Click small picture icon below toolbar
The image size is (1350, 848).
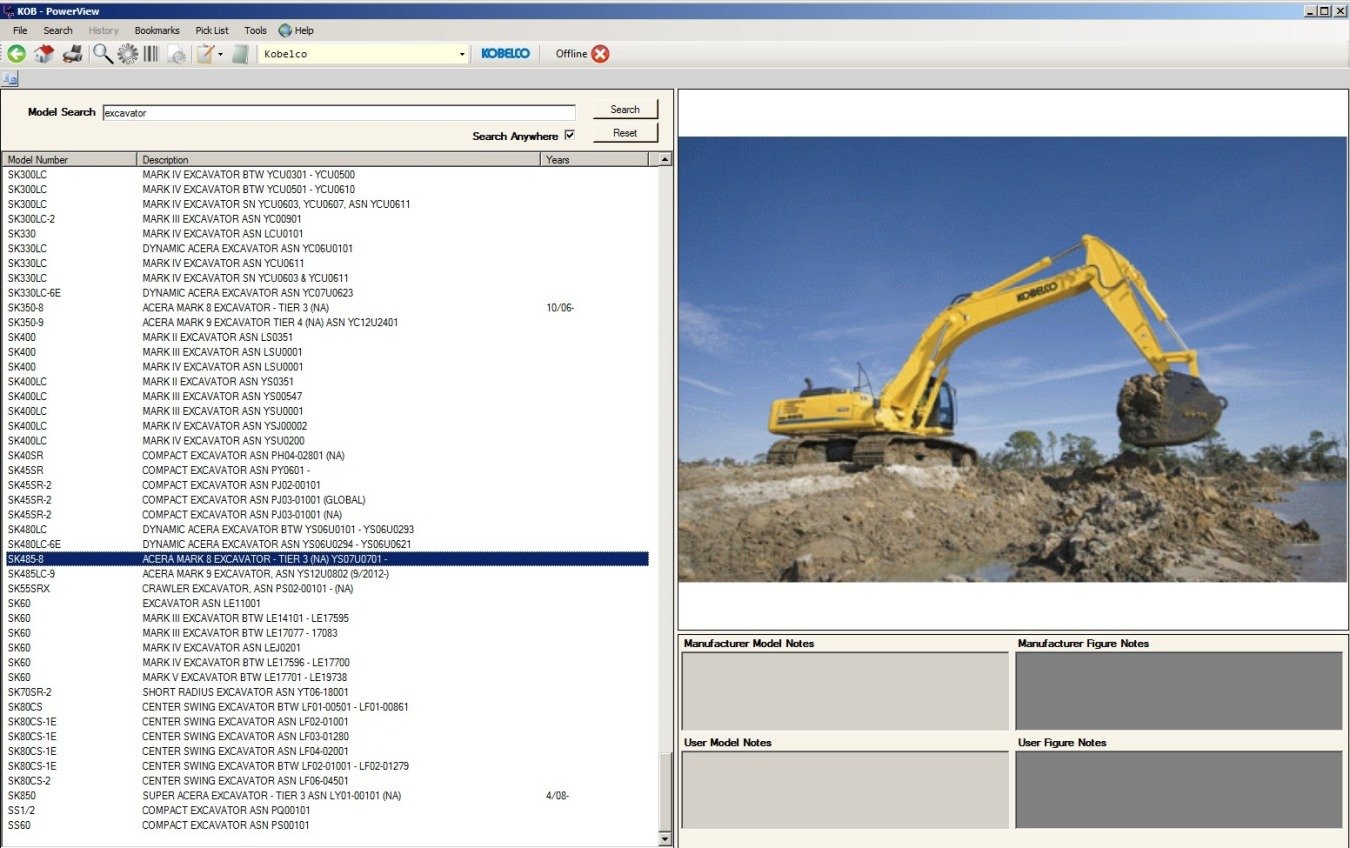[x=11, y=79]
